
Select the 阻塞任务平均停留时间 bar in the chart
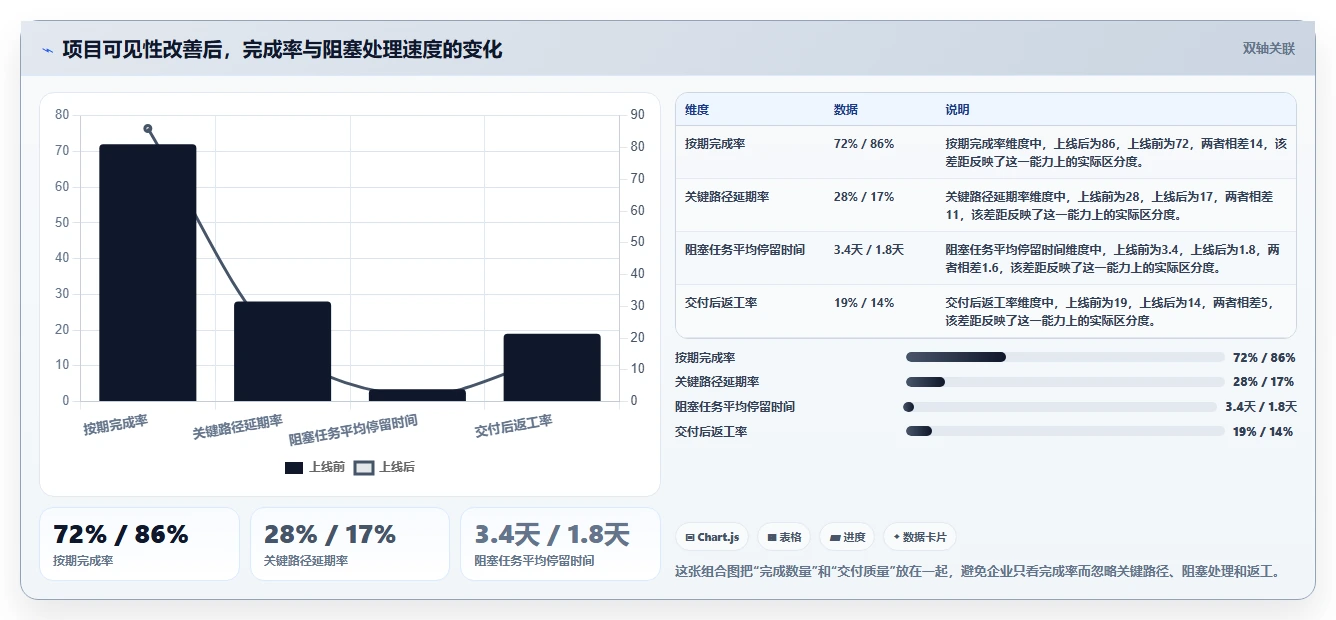[417, 395]
